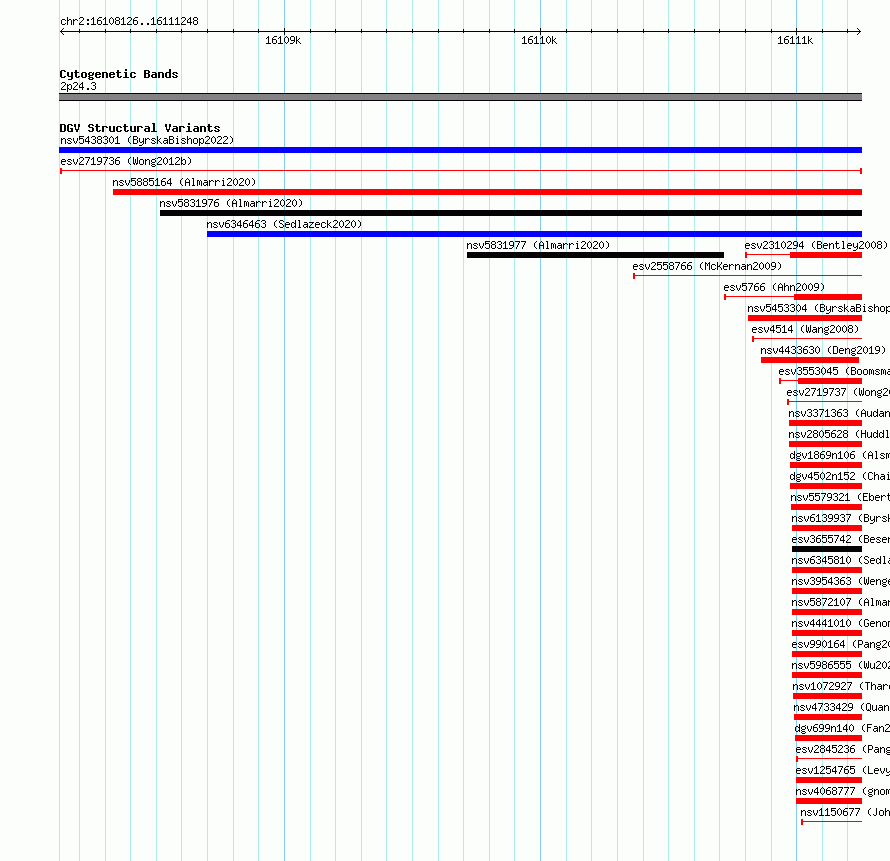Screen dimensions: 890x861
Task: Click the red bar of nsv5885164
Action: 487,192
